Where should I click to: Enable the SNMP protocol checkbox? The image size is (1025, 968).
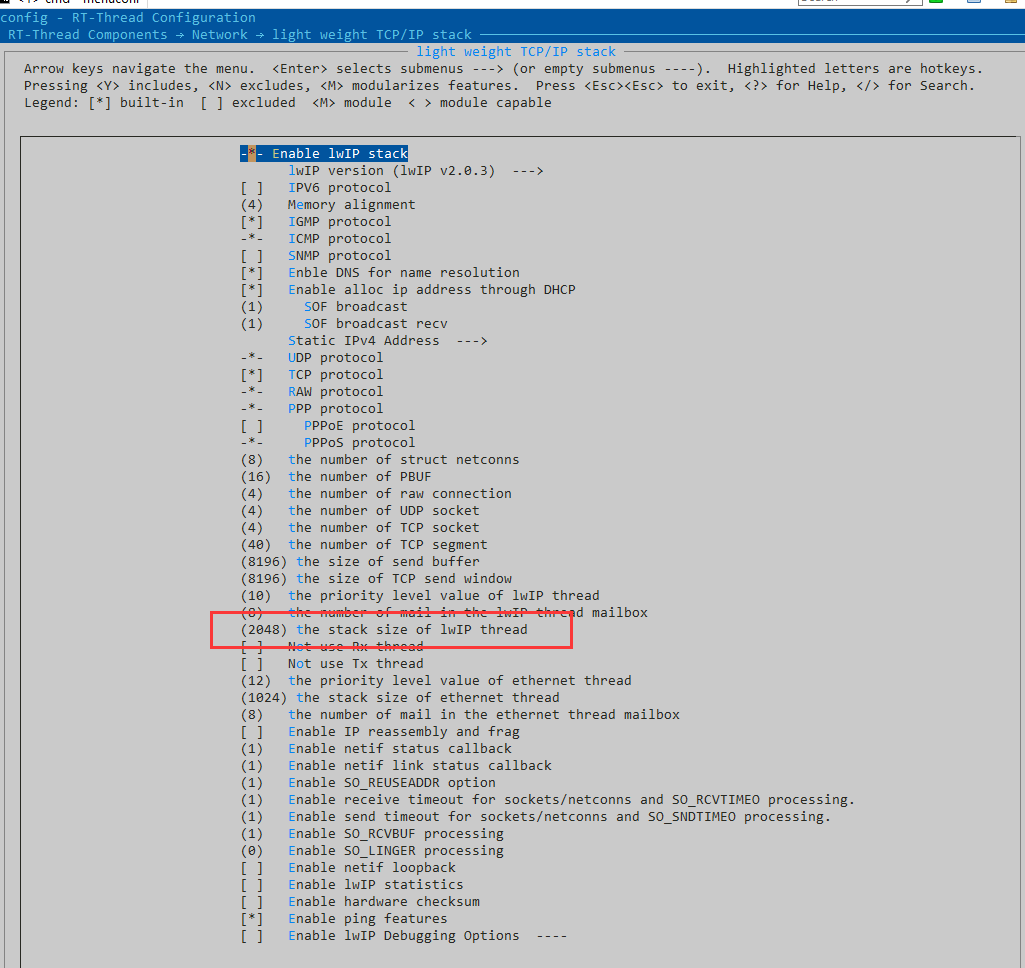(252, 256)
